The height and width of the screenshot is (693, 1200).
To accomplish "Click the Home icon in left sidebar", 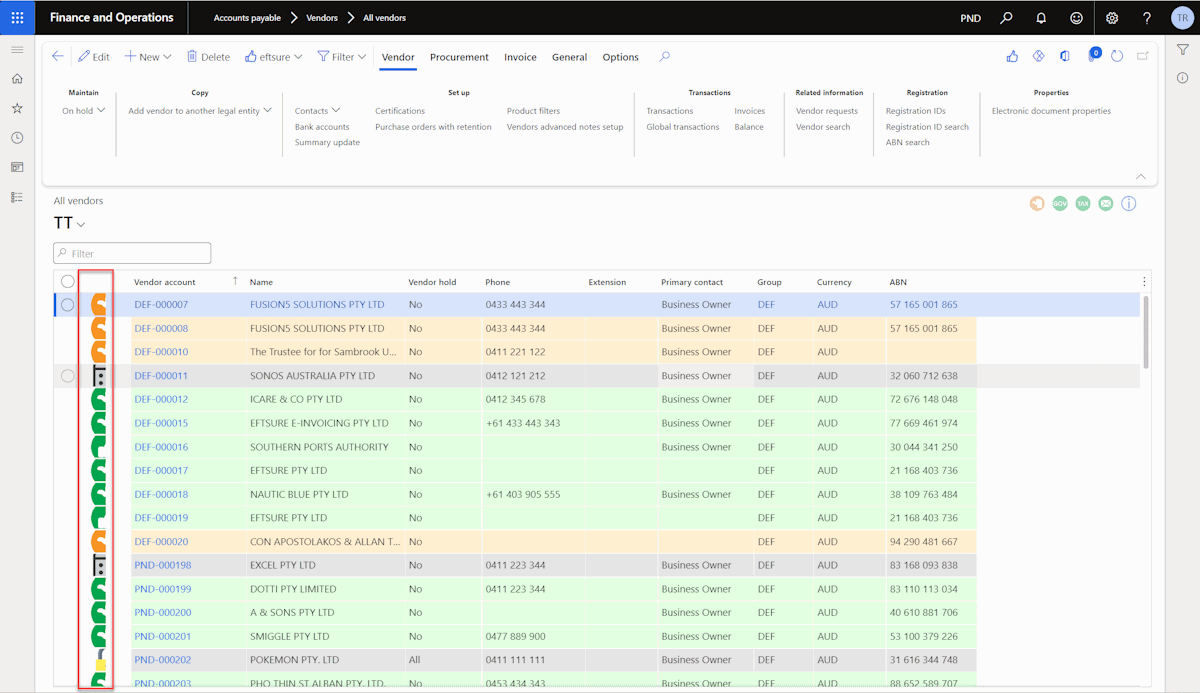I will 17,79.
